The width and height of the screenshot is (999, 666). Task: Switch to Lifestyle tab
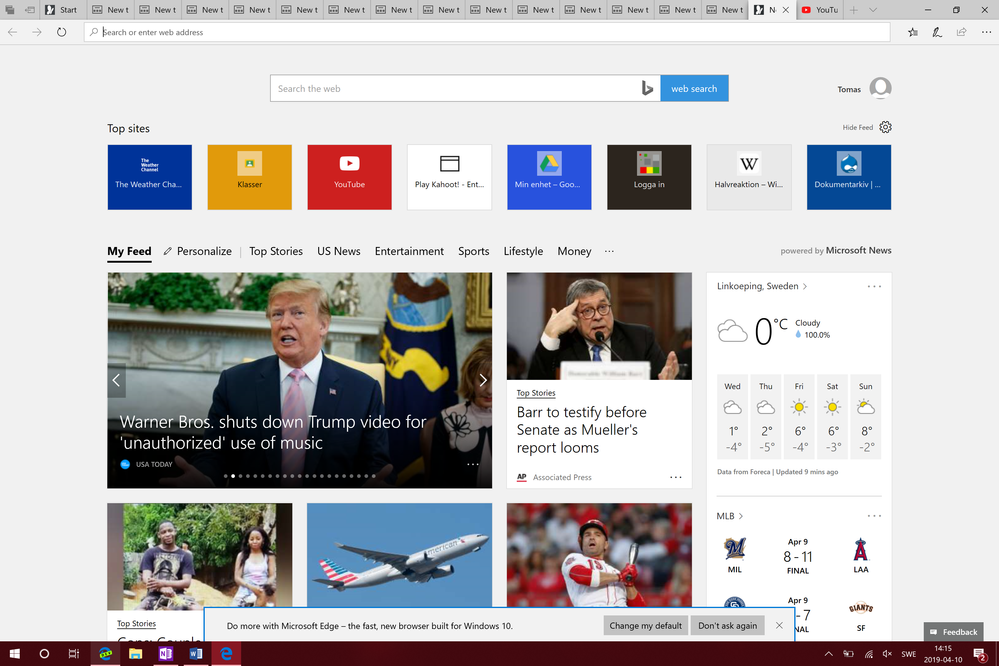coord(523,251)
